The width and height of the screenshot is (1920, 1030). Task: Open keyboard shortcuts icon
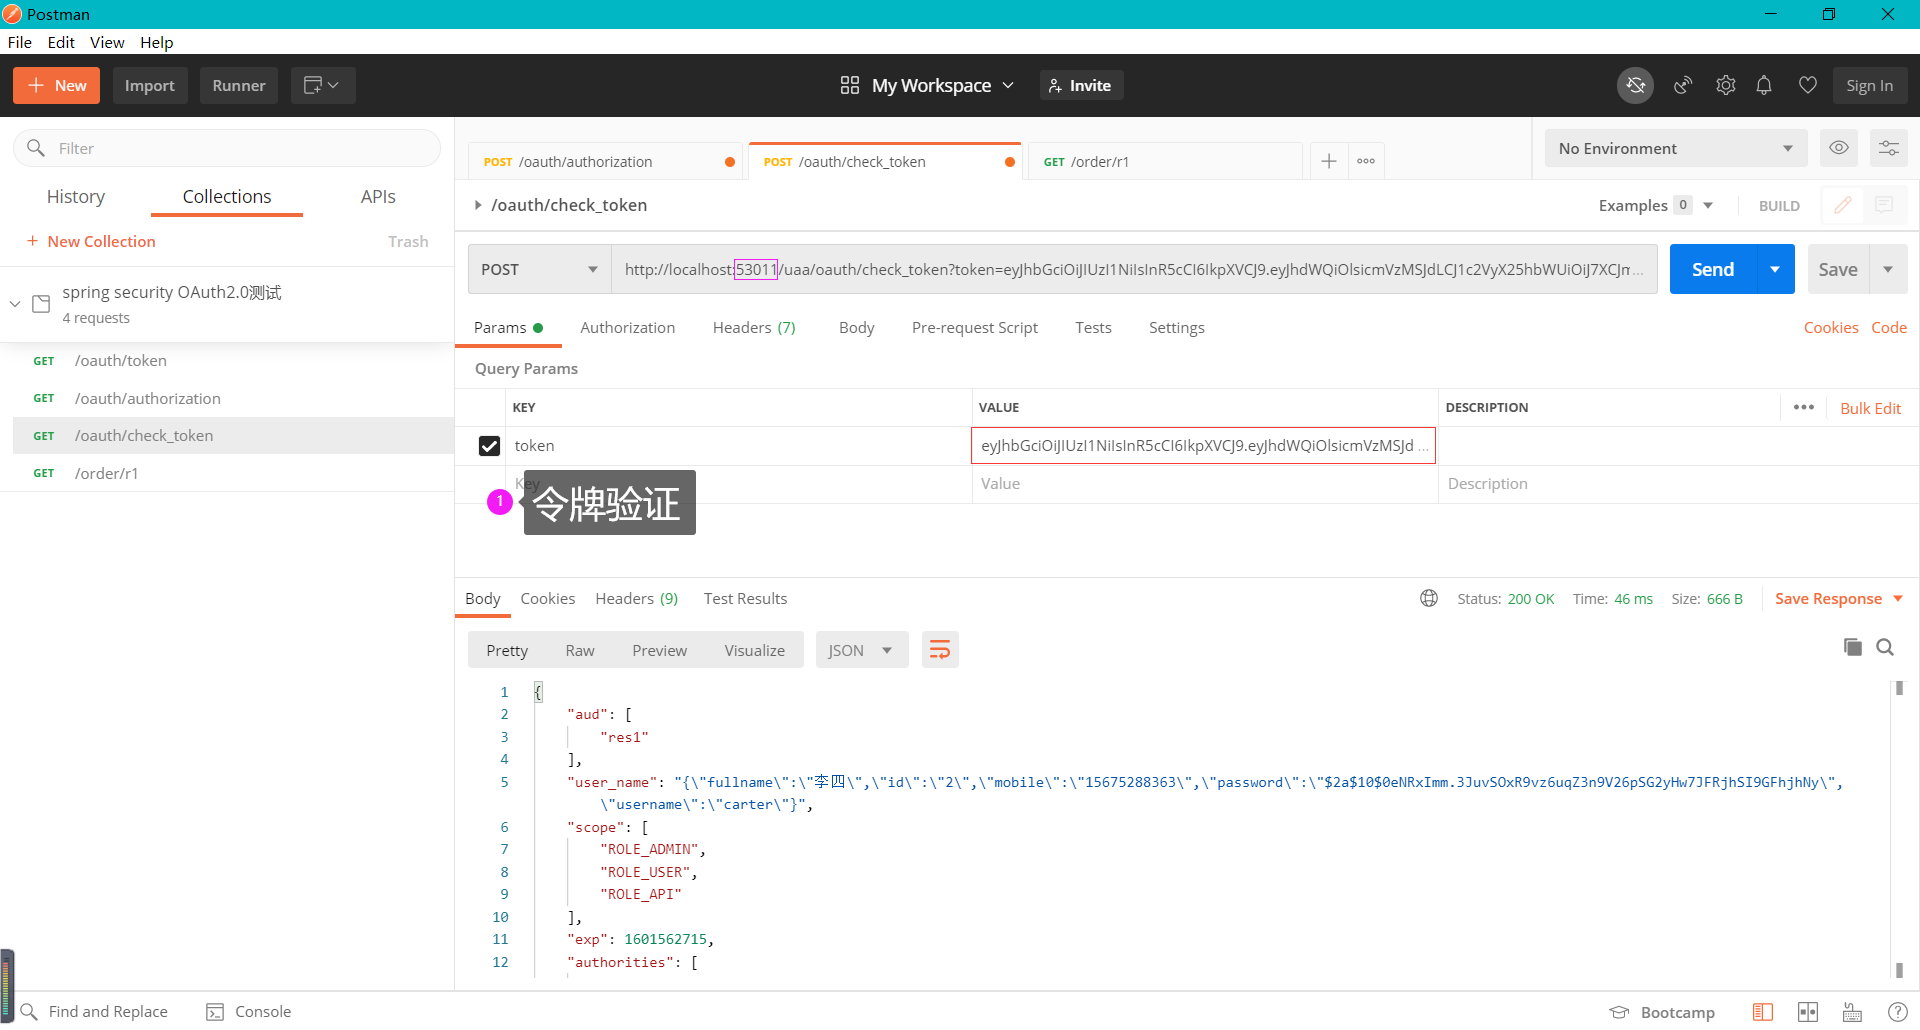1852,1012
